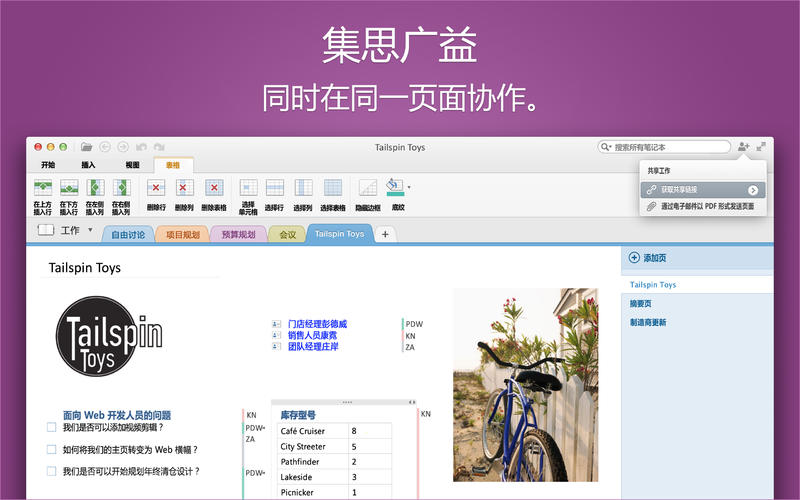
Task: Send page as PDF by email option
Action: click(703, 207)
